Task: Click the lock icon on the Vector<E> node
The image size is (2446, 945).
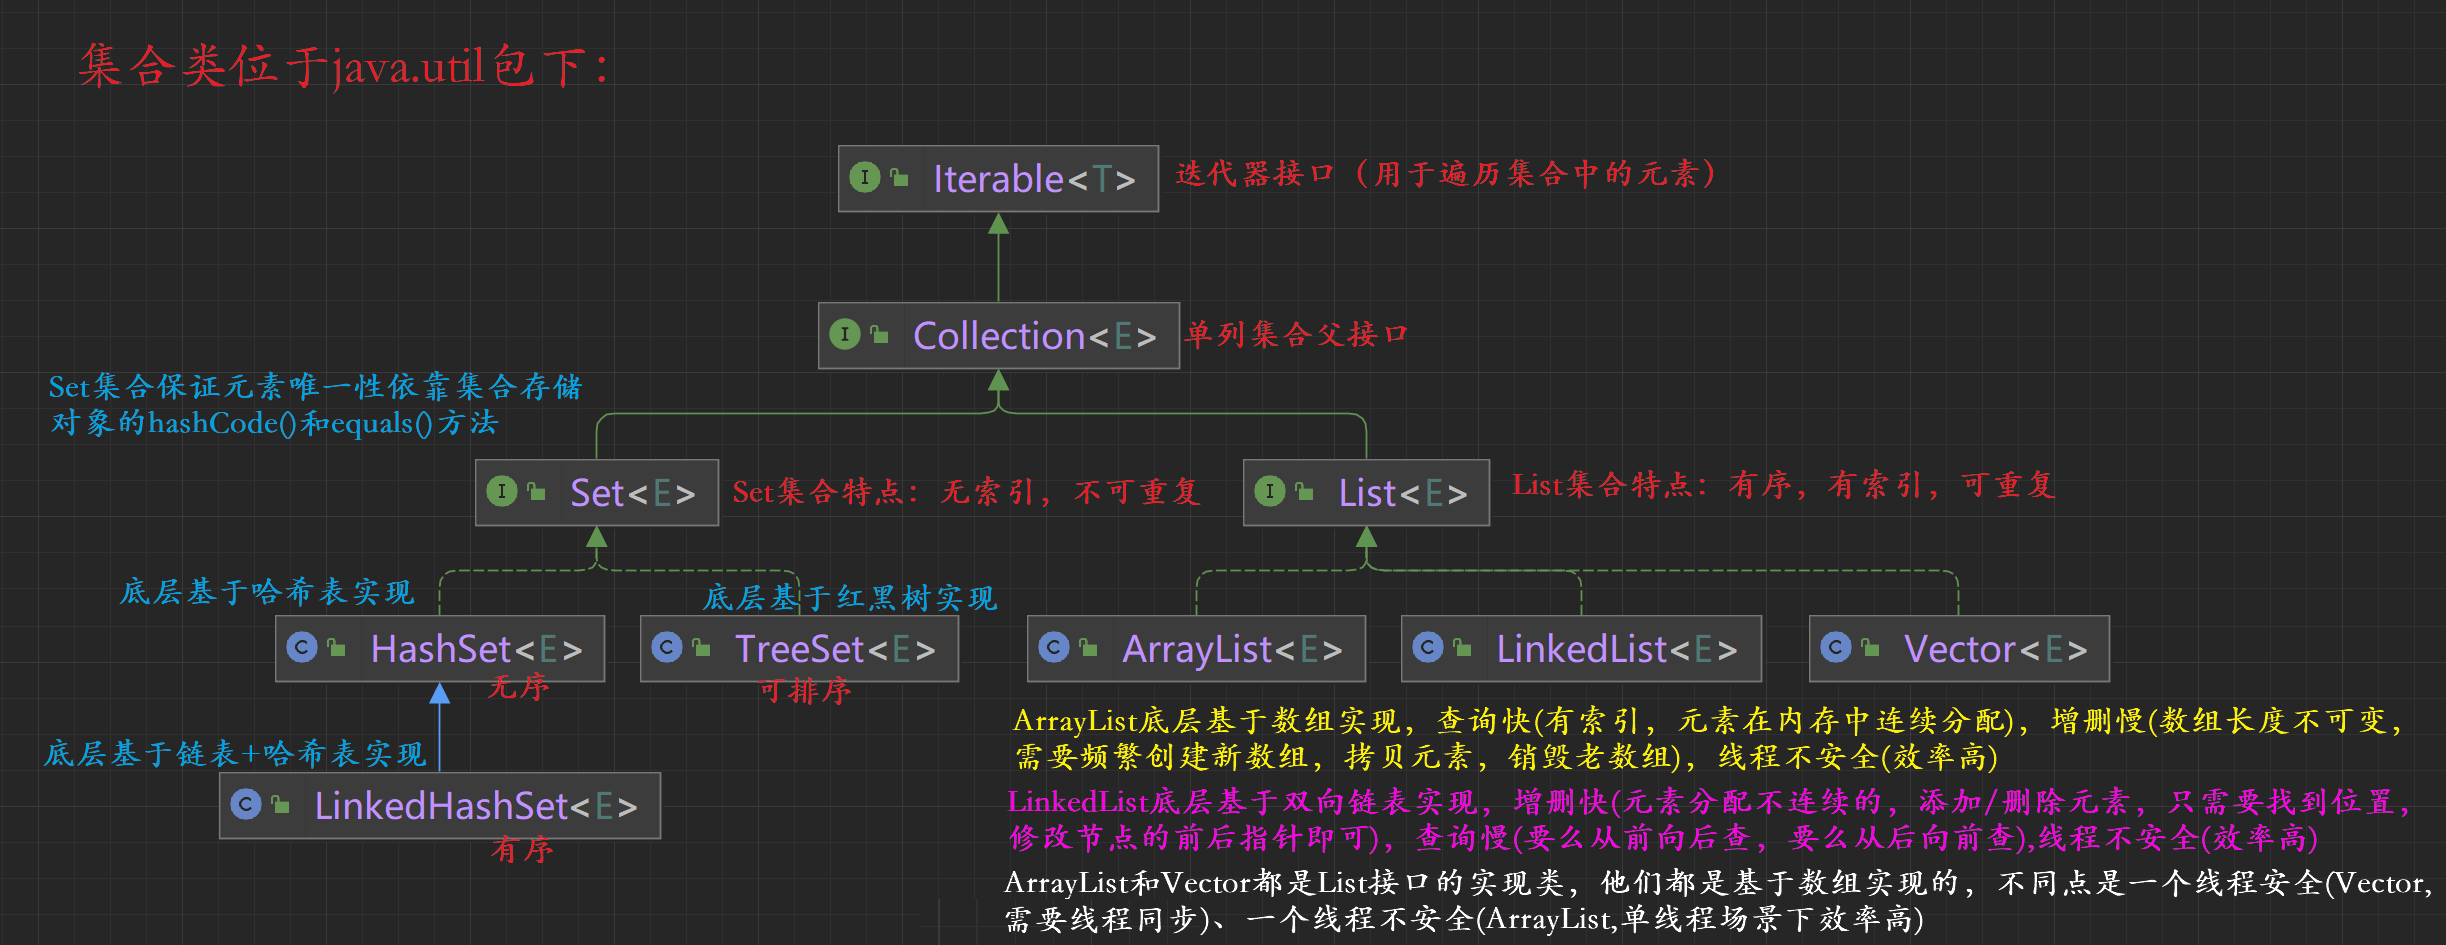Action: (1870, 647)
